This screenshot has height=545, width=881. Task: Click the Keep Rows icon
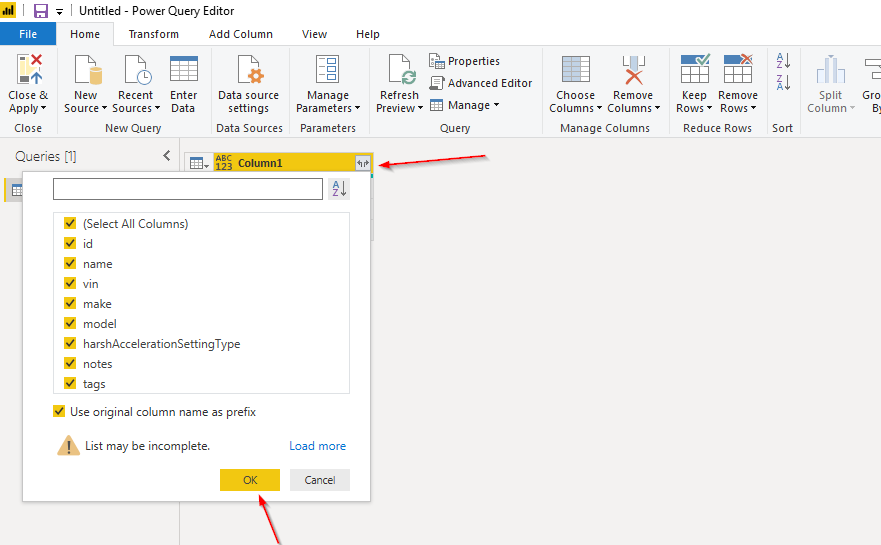click(695, 69)
